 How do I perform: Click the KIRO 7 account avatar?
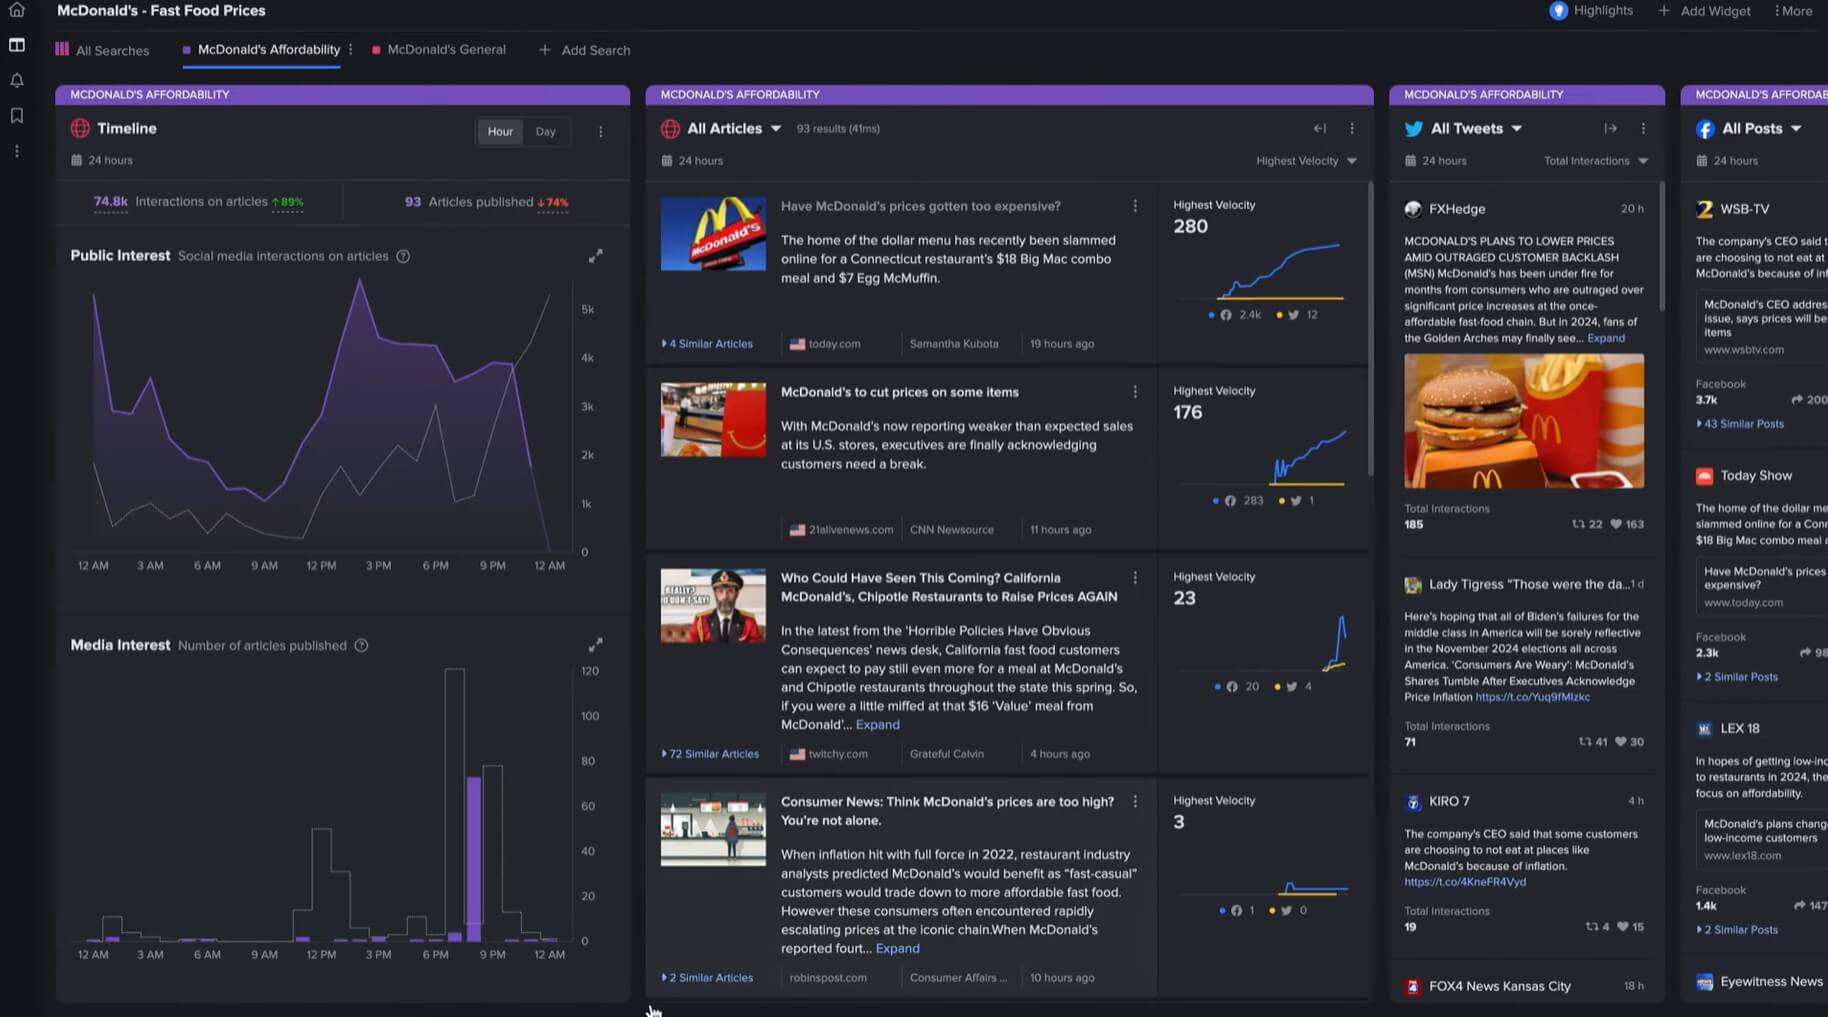coord(1413,802)
